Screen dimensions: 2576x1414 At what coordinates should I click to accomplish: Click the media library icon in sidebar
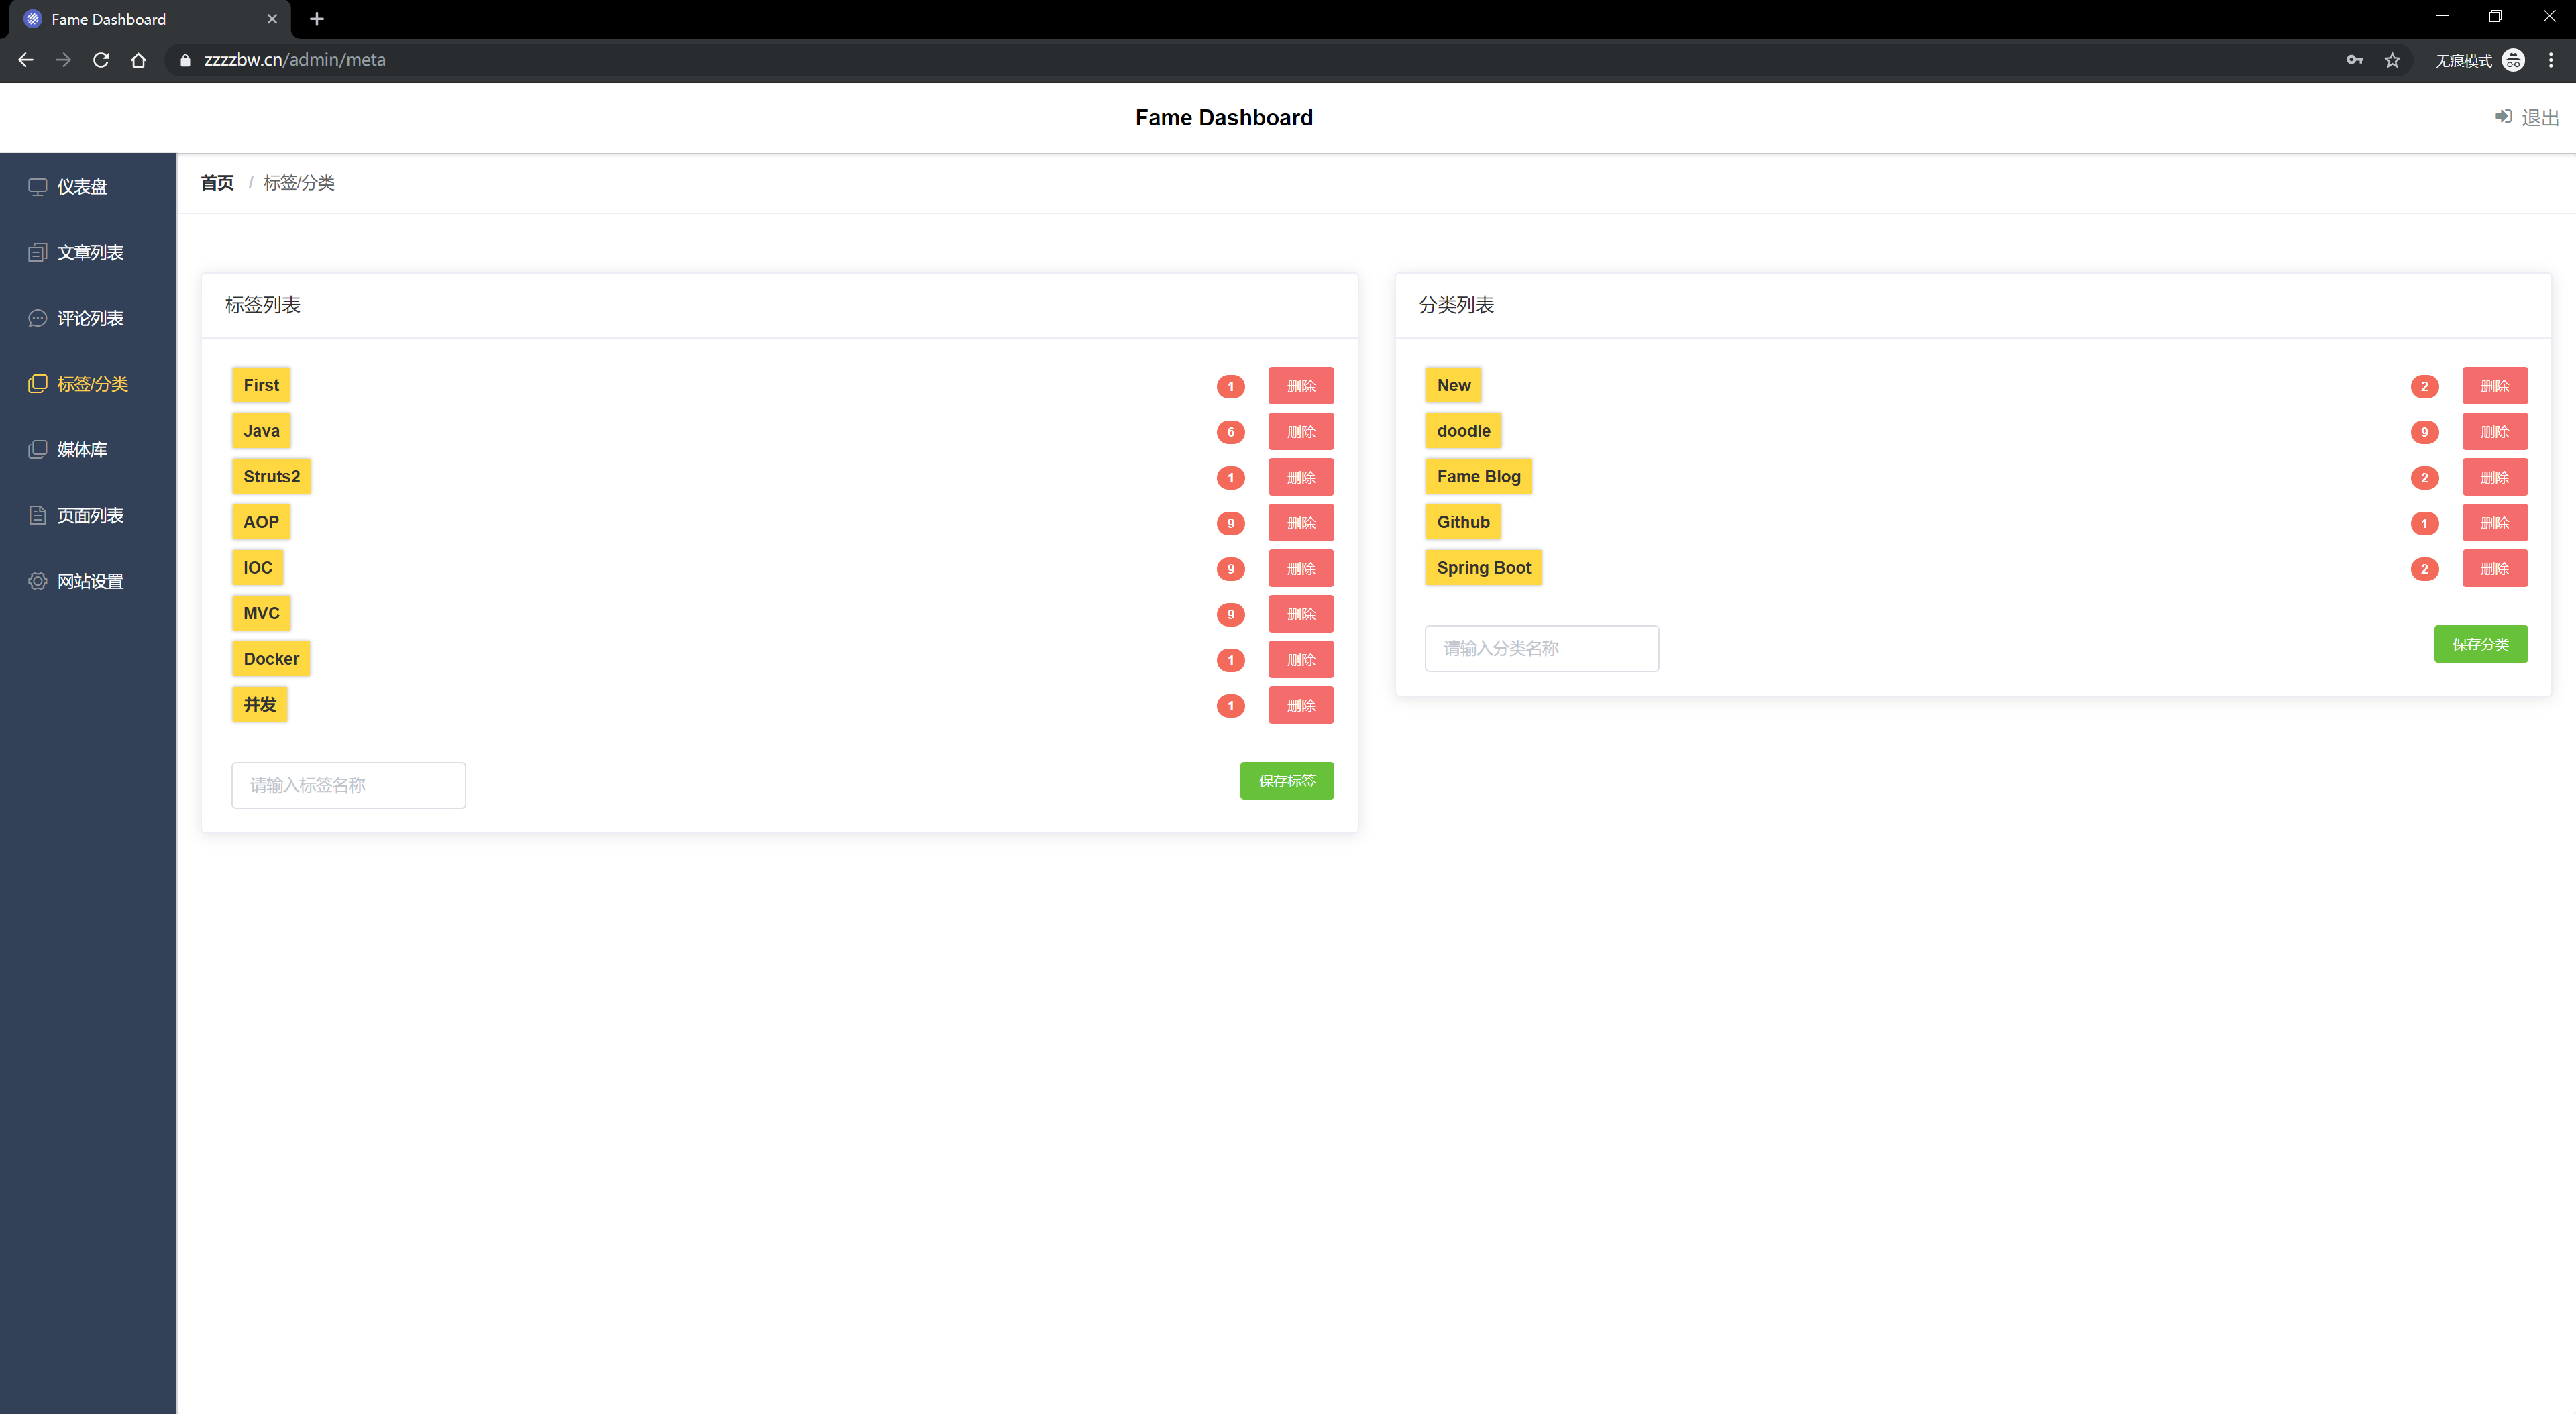pos(37,449)
